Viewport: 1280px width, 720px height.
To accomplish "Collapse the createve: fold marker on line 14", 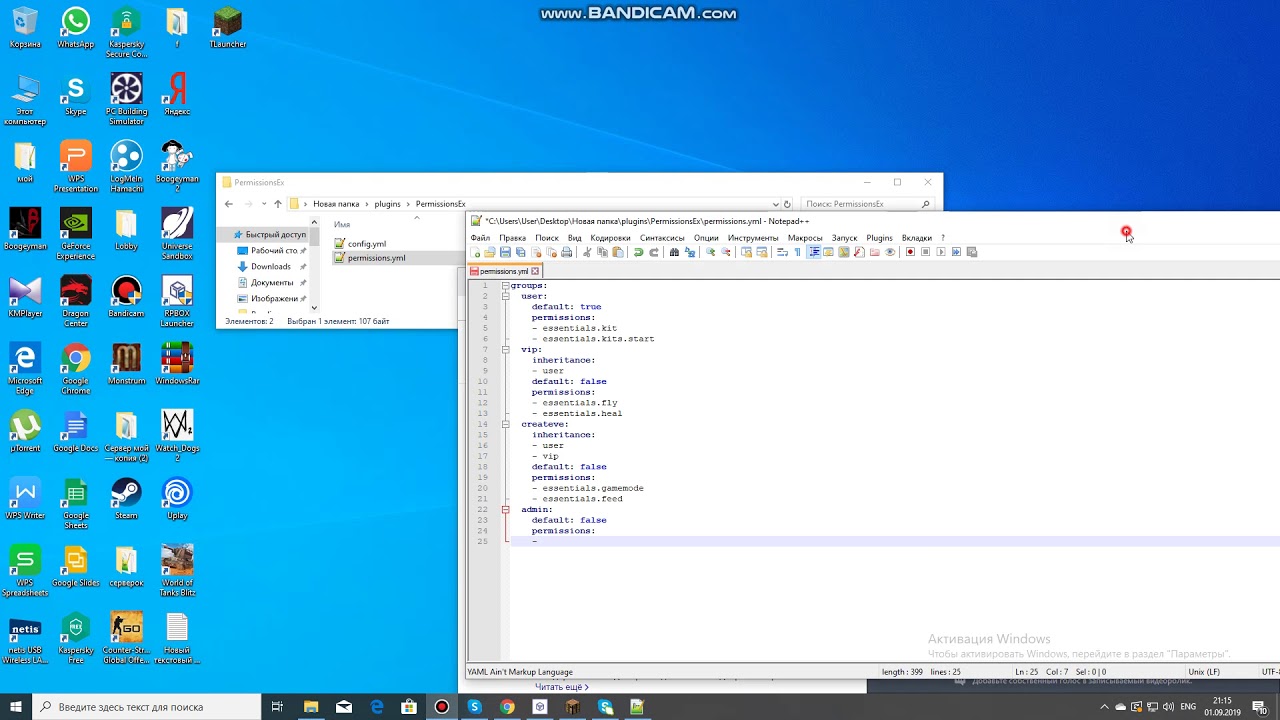I will pos(505,424).
